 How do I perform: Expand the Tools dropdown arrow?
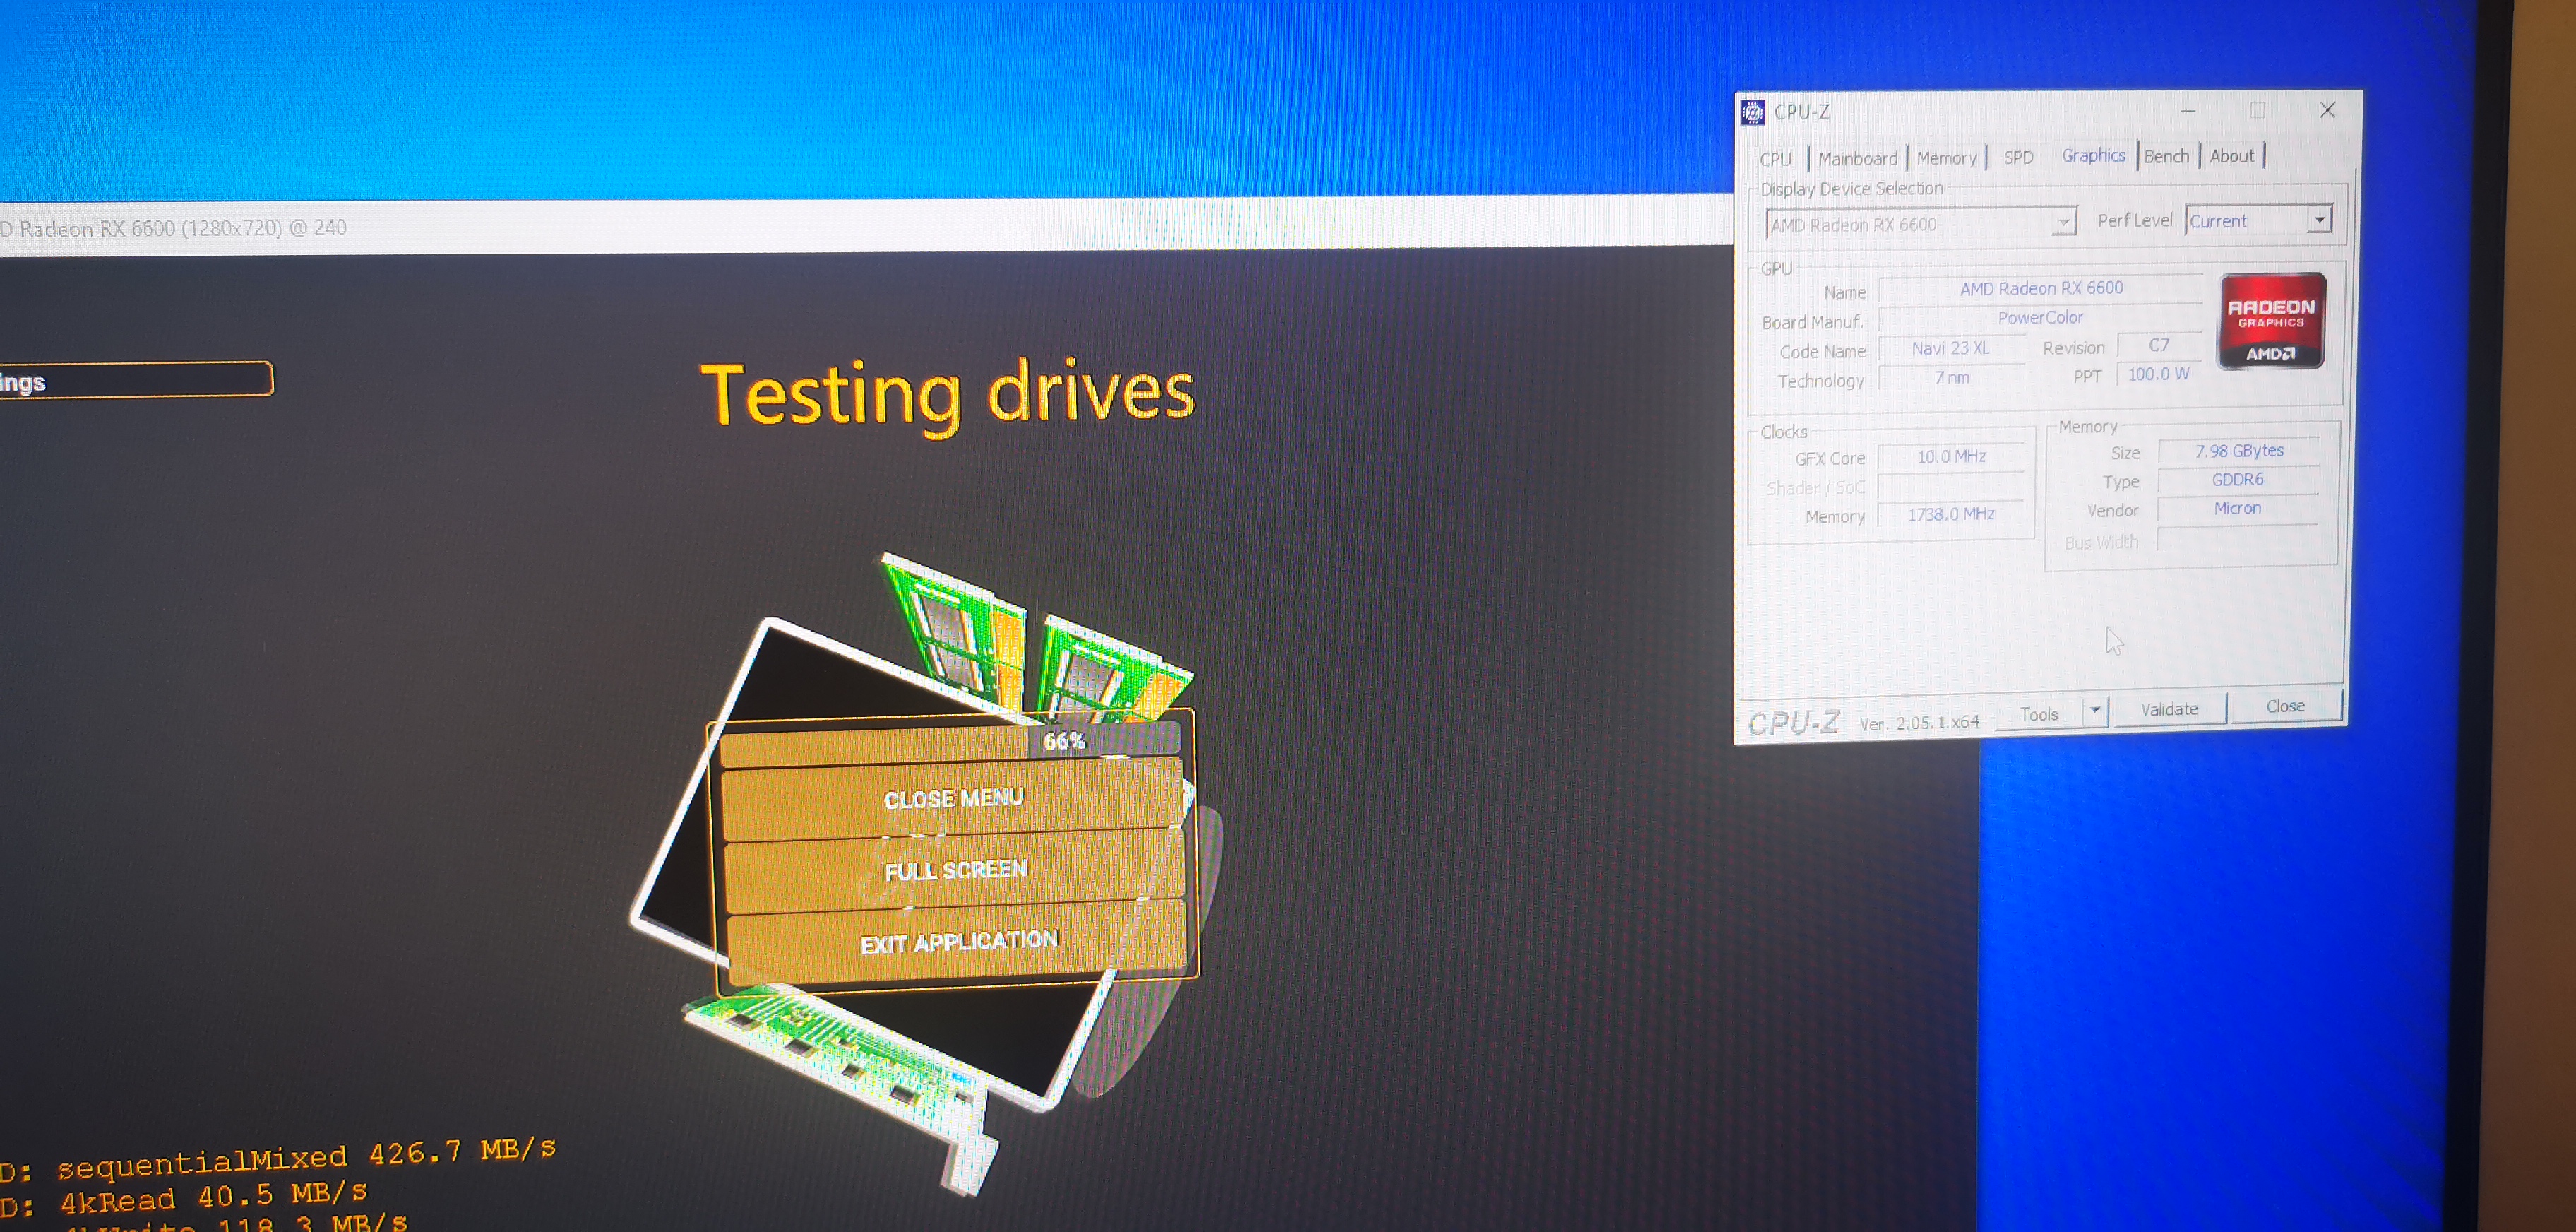click(2095, 711)
